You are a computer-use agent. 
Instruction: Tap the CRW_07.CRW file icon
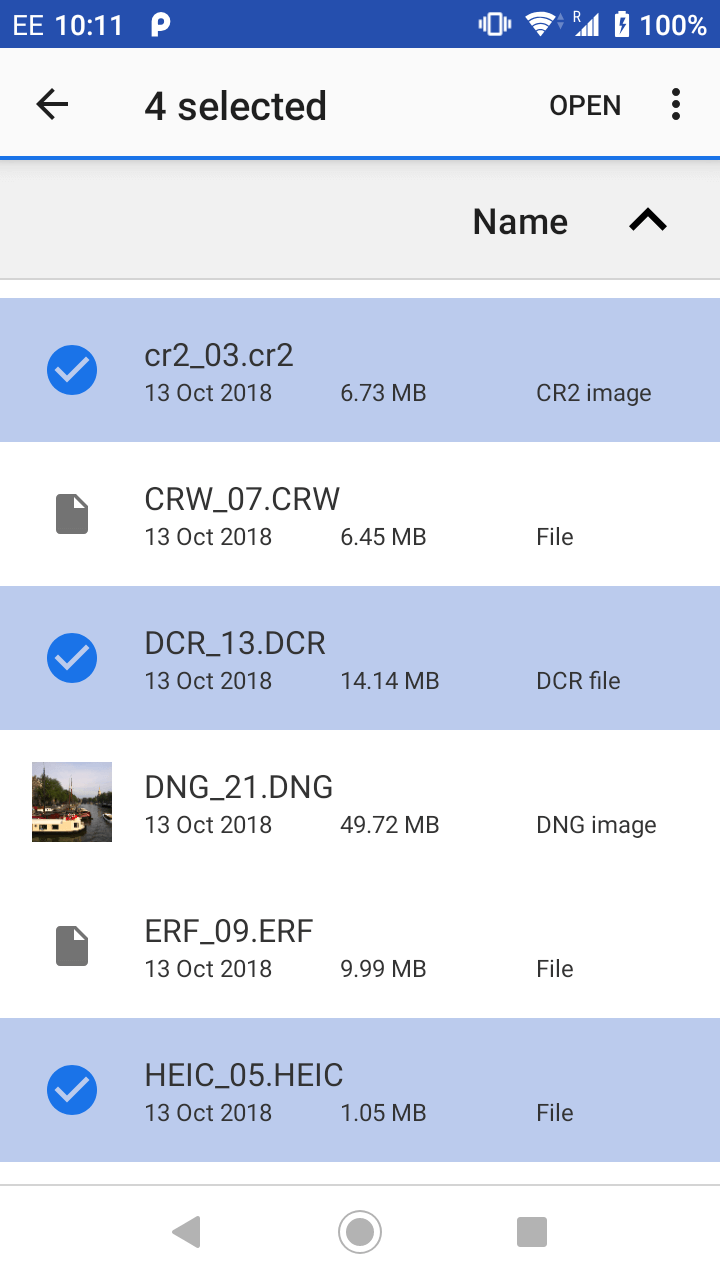click(72, 514)
